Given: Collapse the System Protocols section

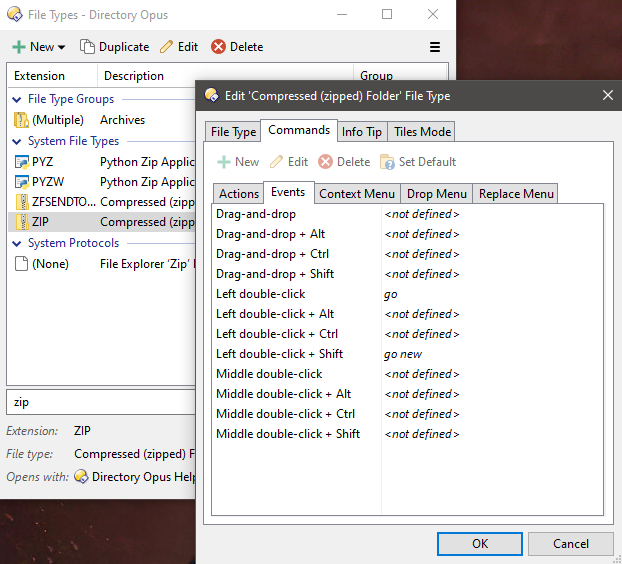Looking at the screenshot, I should 17,243.
